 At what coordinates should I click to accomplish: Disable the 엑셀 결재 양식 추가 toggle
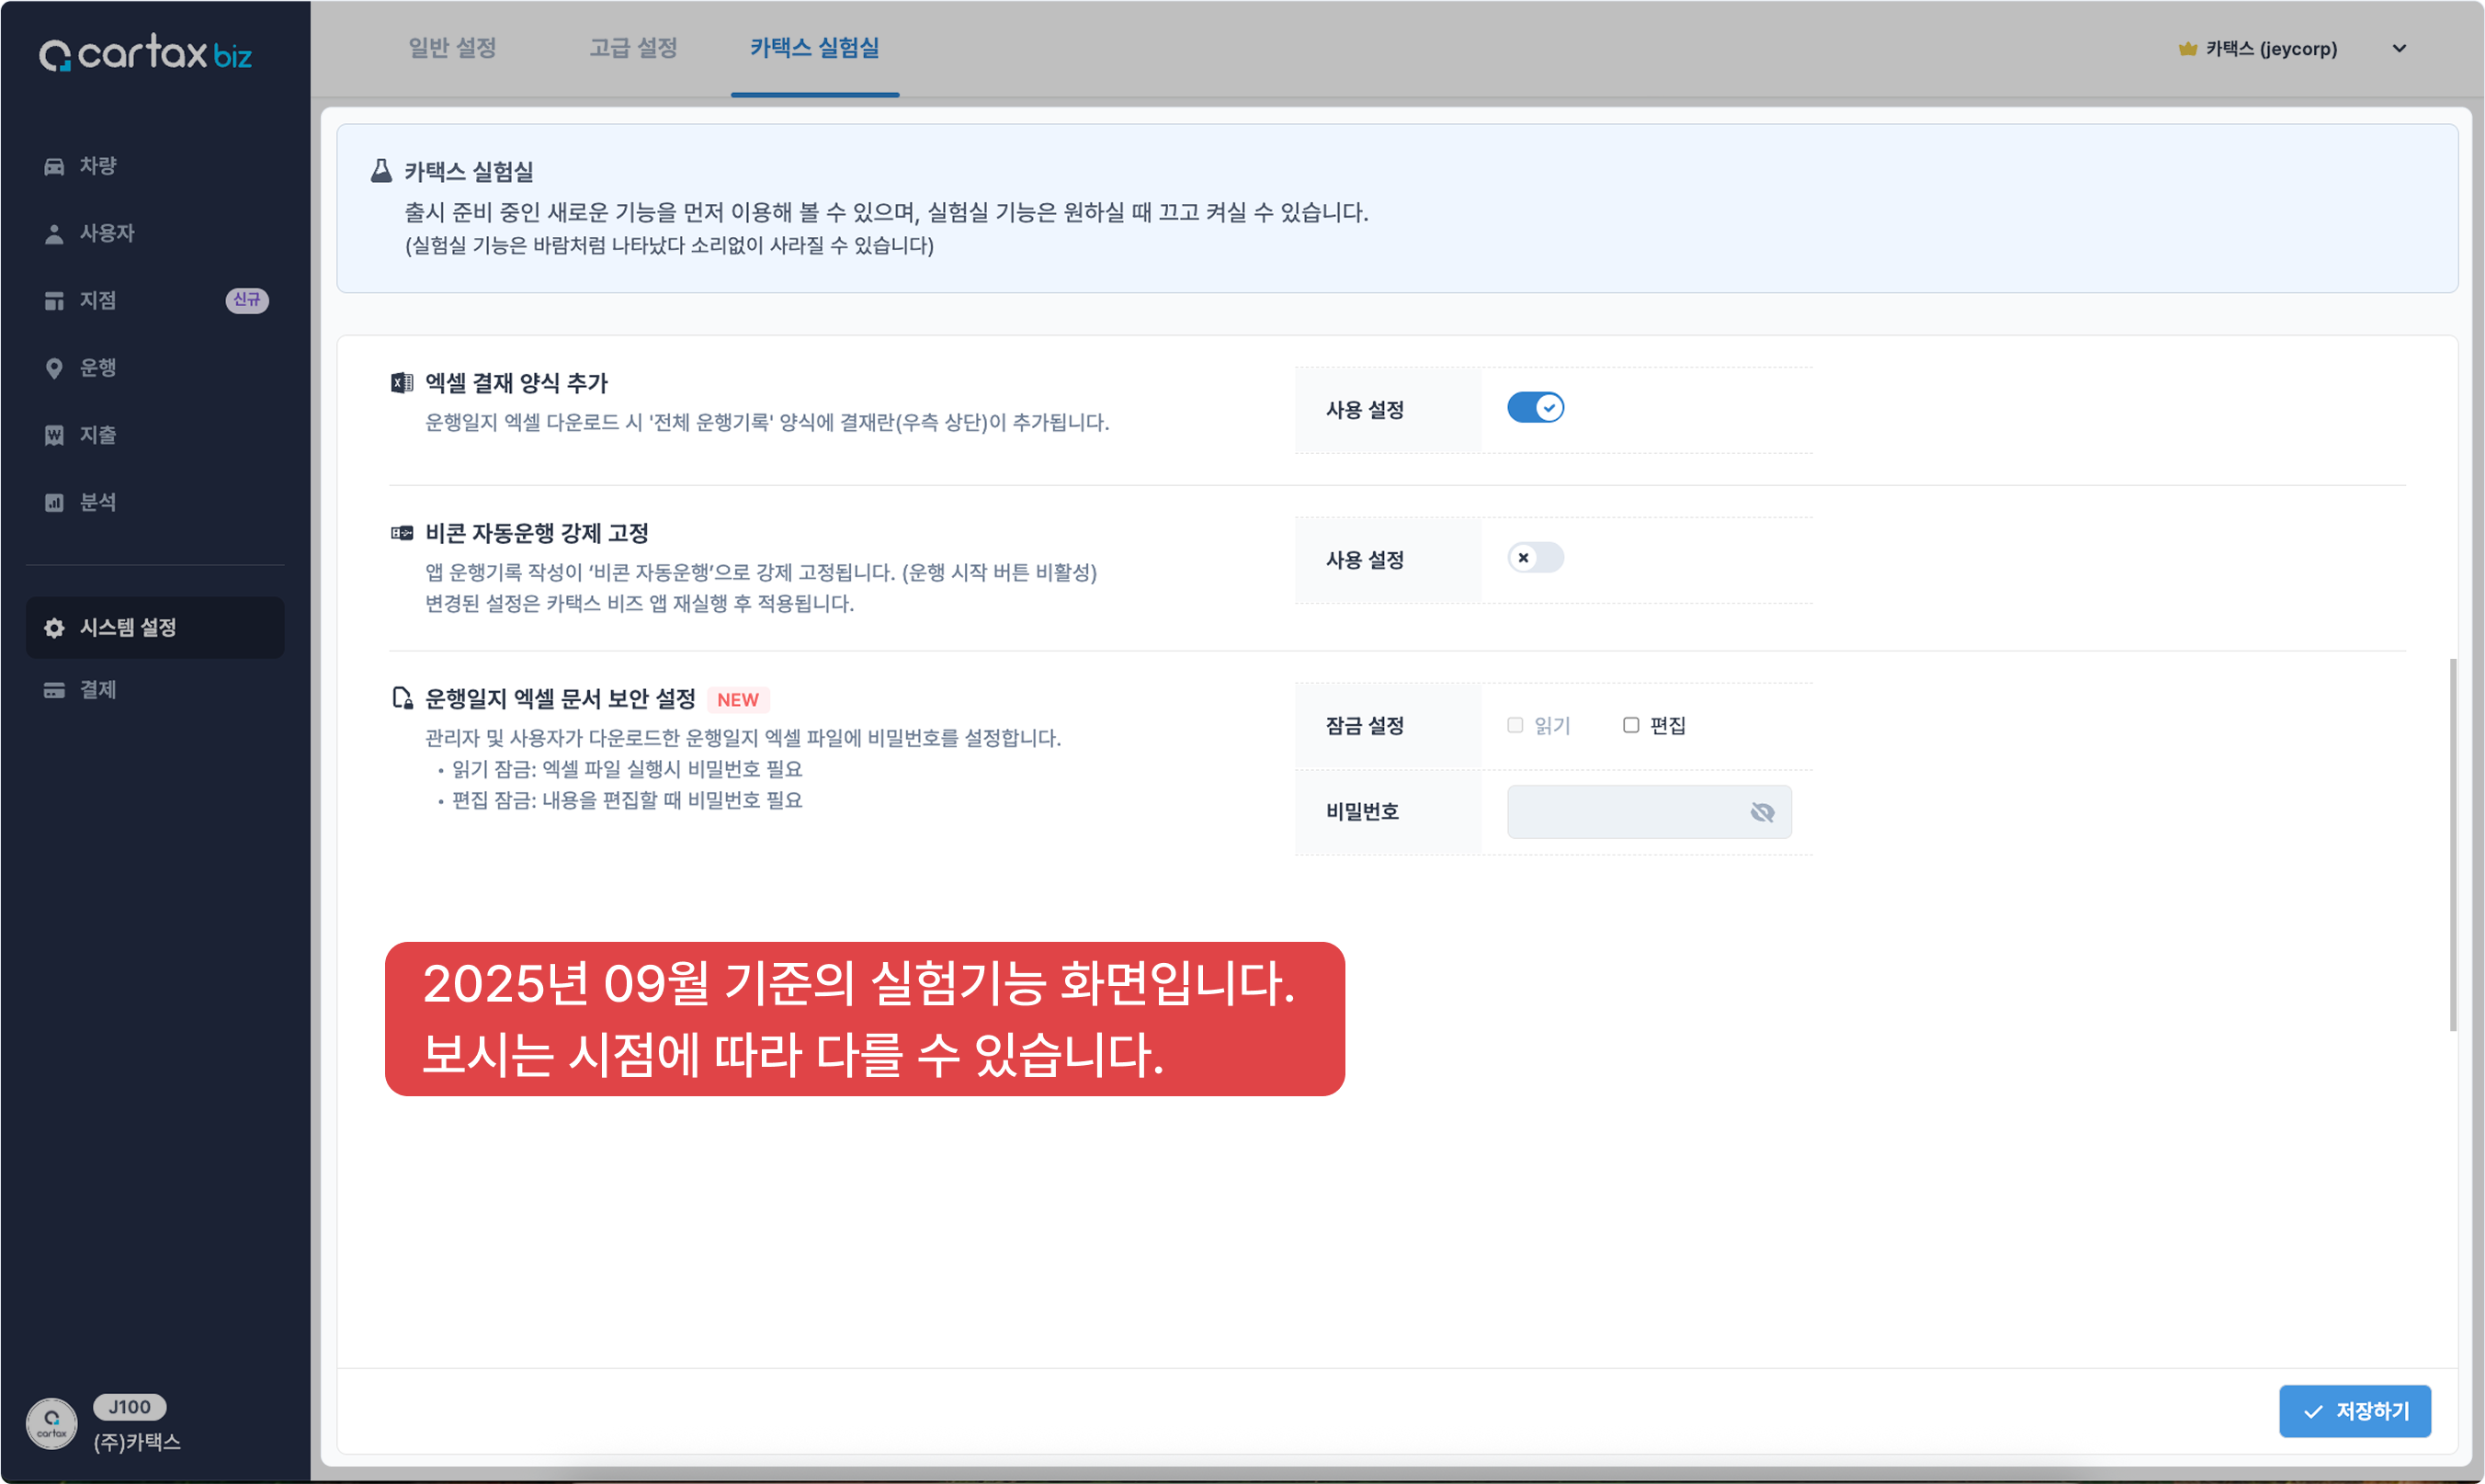point(1535,408)
